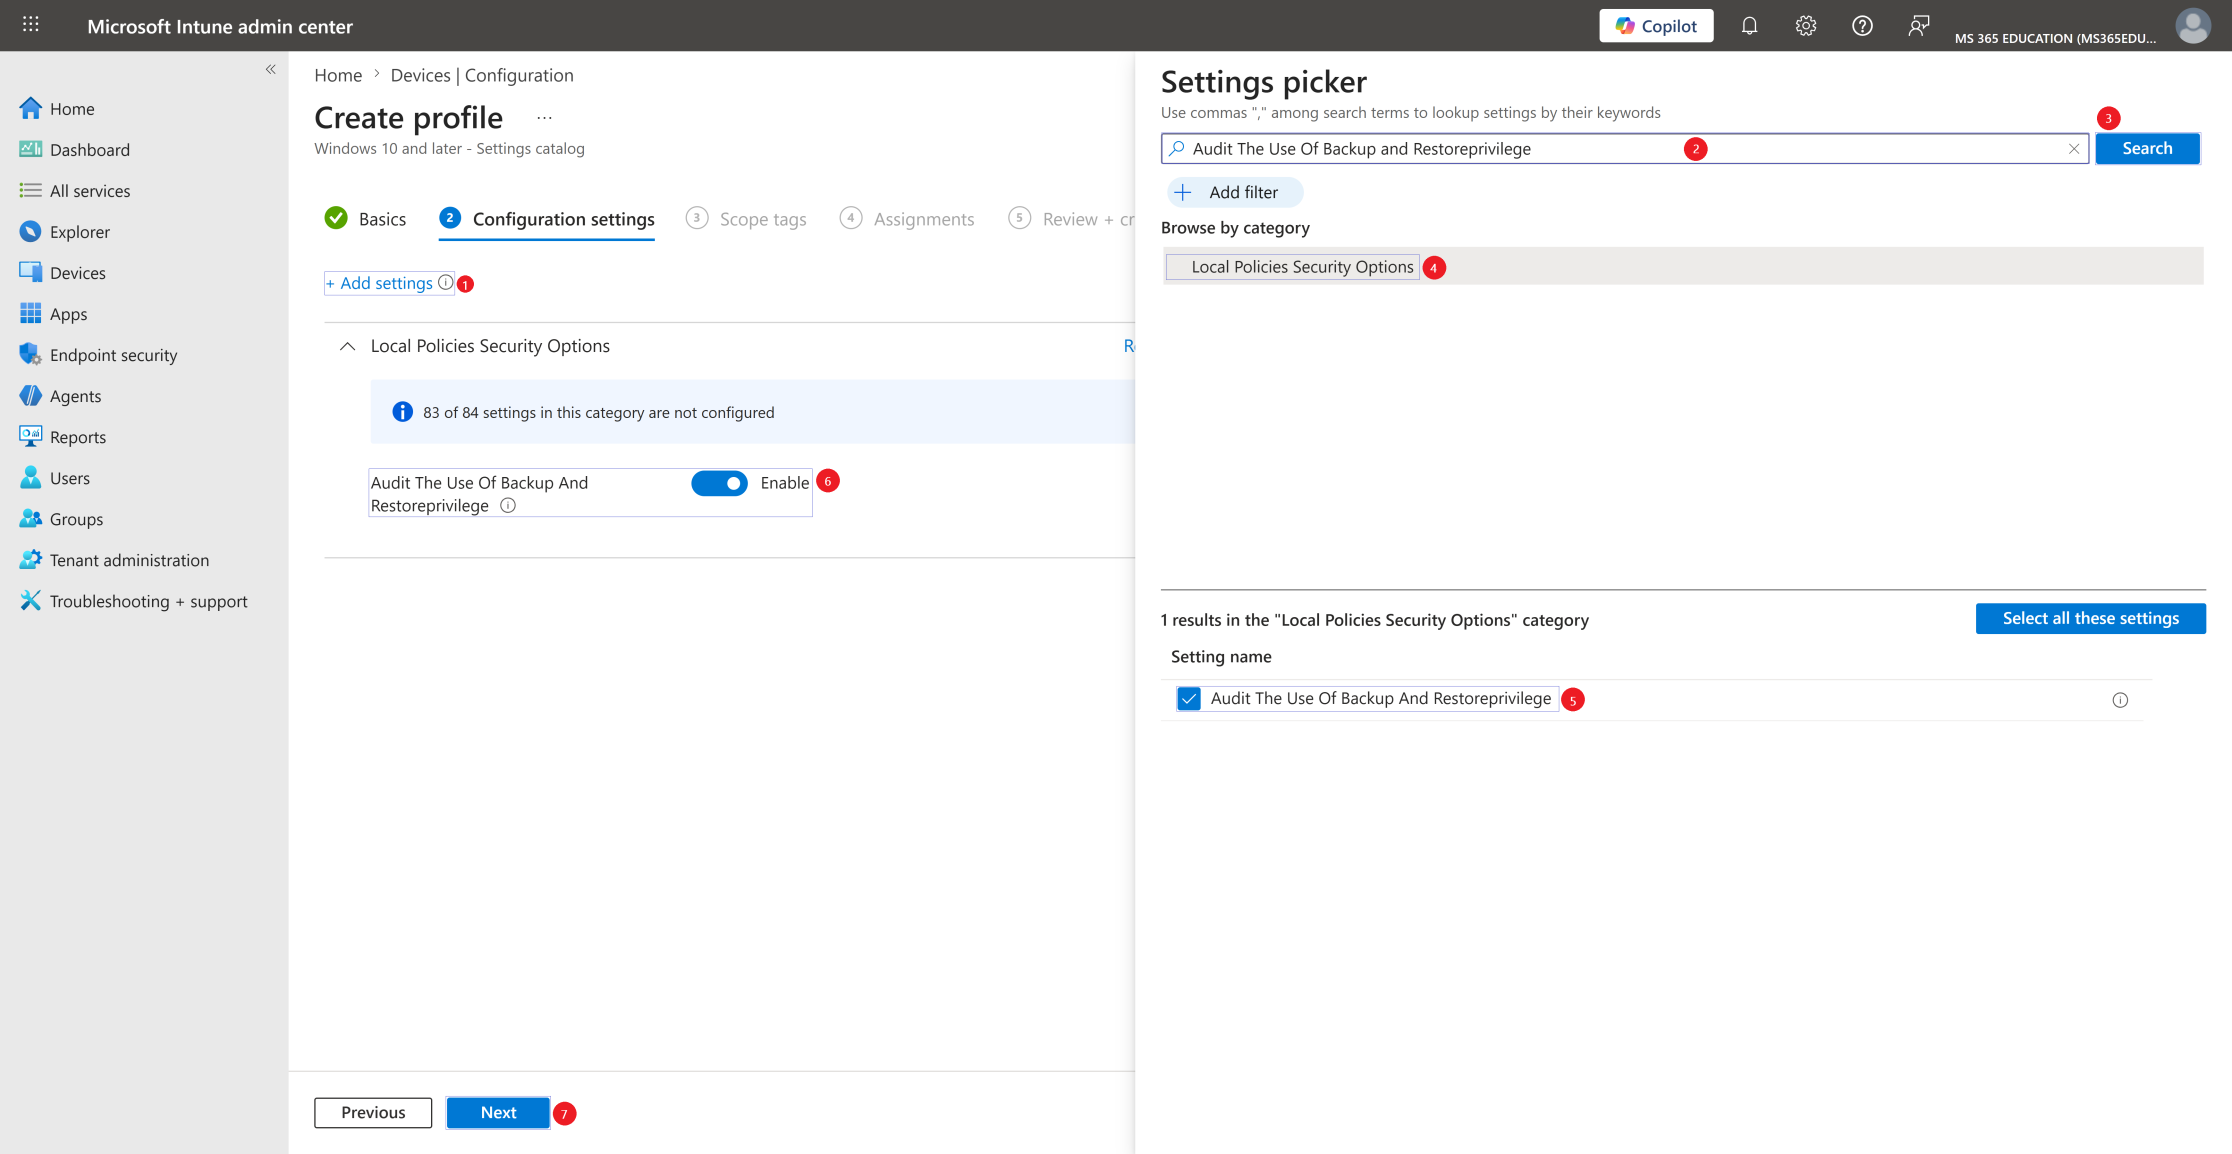
Task: Click into the settings picker search field
Action: point(1624,149)
